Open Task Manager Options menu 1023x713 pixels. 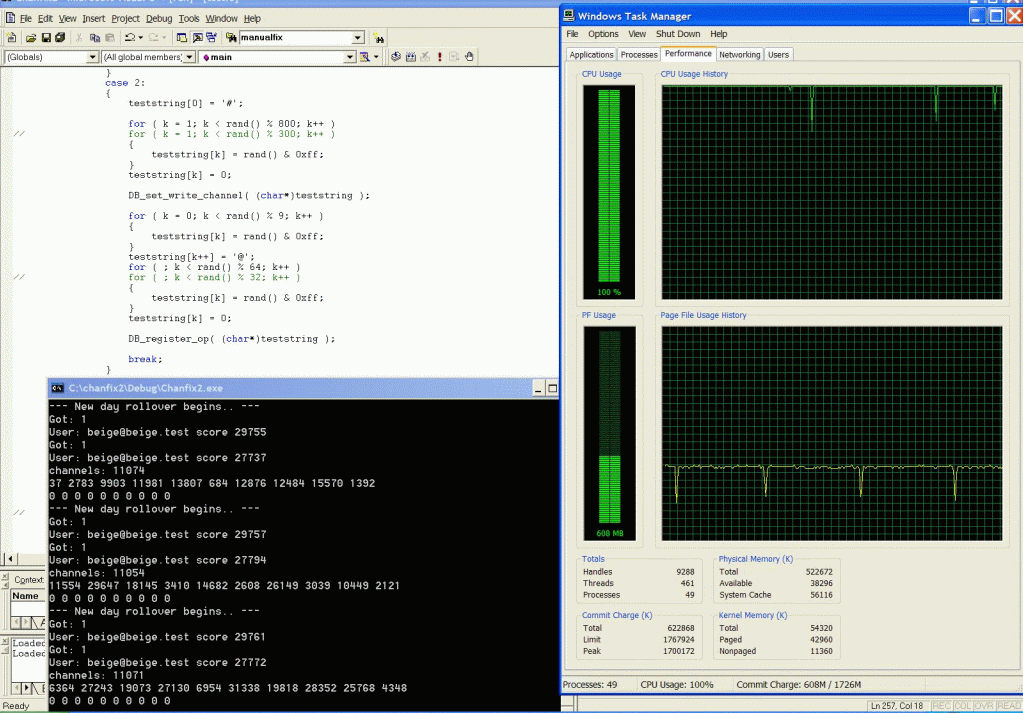603,34
